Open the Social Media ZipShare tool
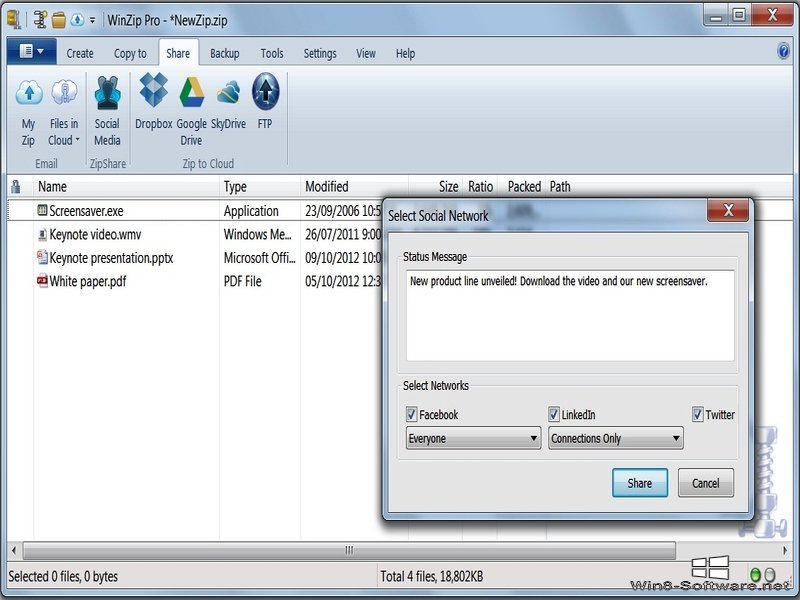The height and width of the screenshot is (600, 800). 107,110
